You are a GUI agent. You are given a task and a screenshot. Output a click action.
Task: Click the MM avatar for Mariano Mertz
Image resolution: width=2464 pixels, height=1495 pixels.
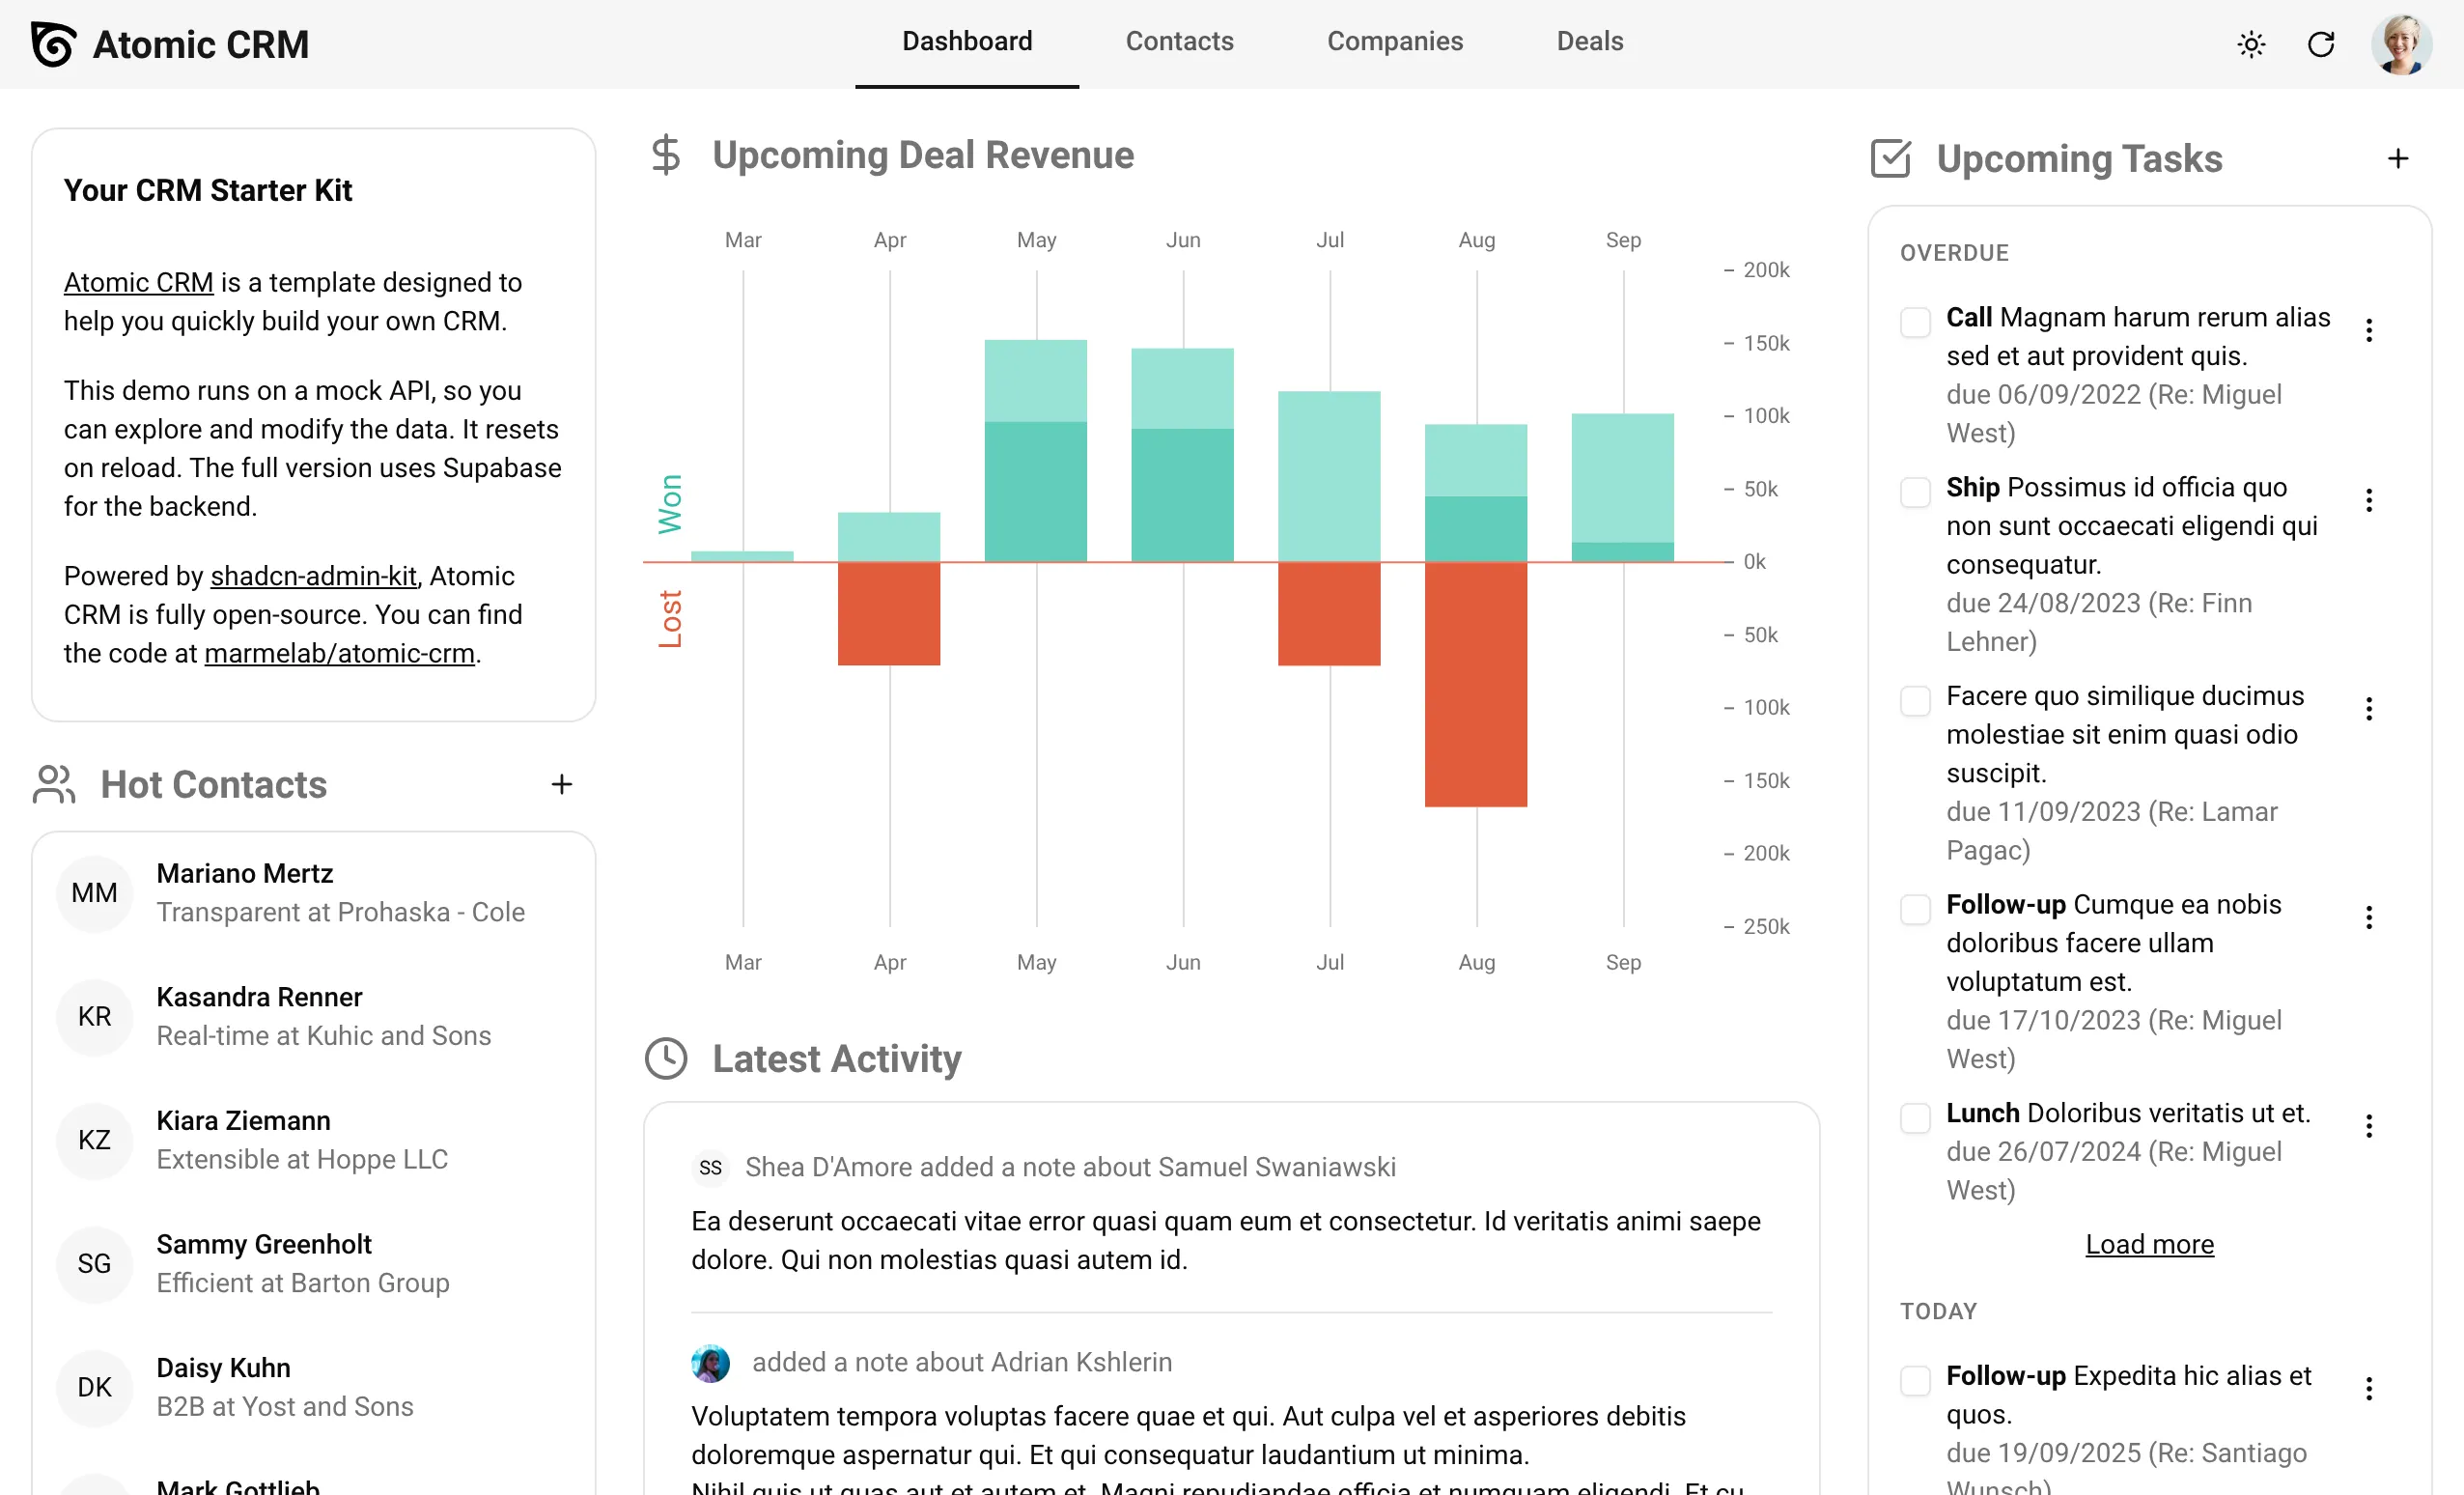coord(94,893)
